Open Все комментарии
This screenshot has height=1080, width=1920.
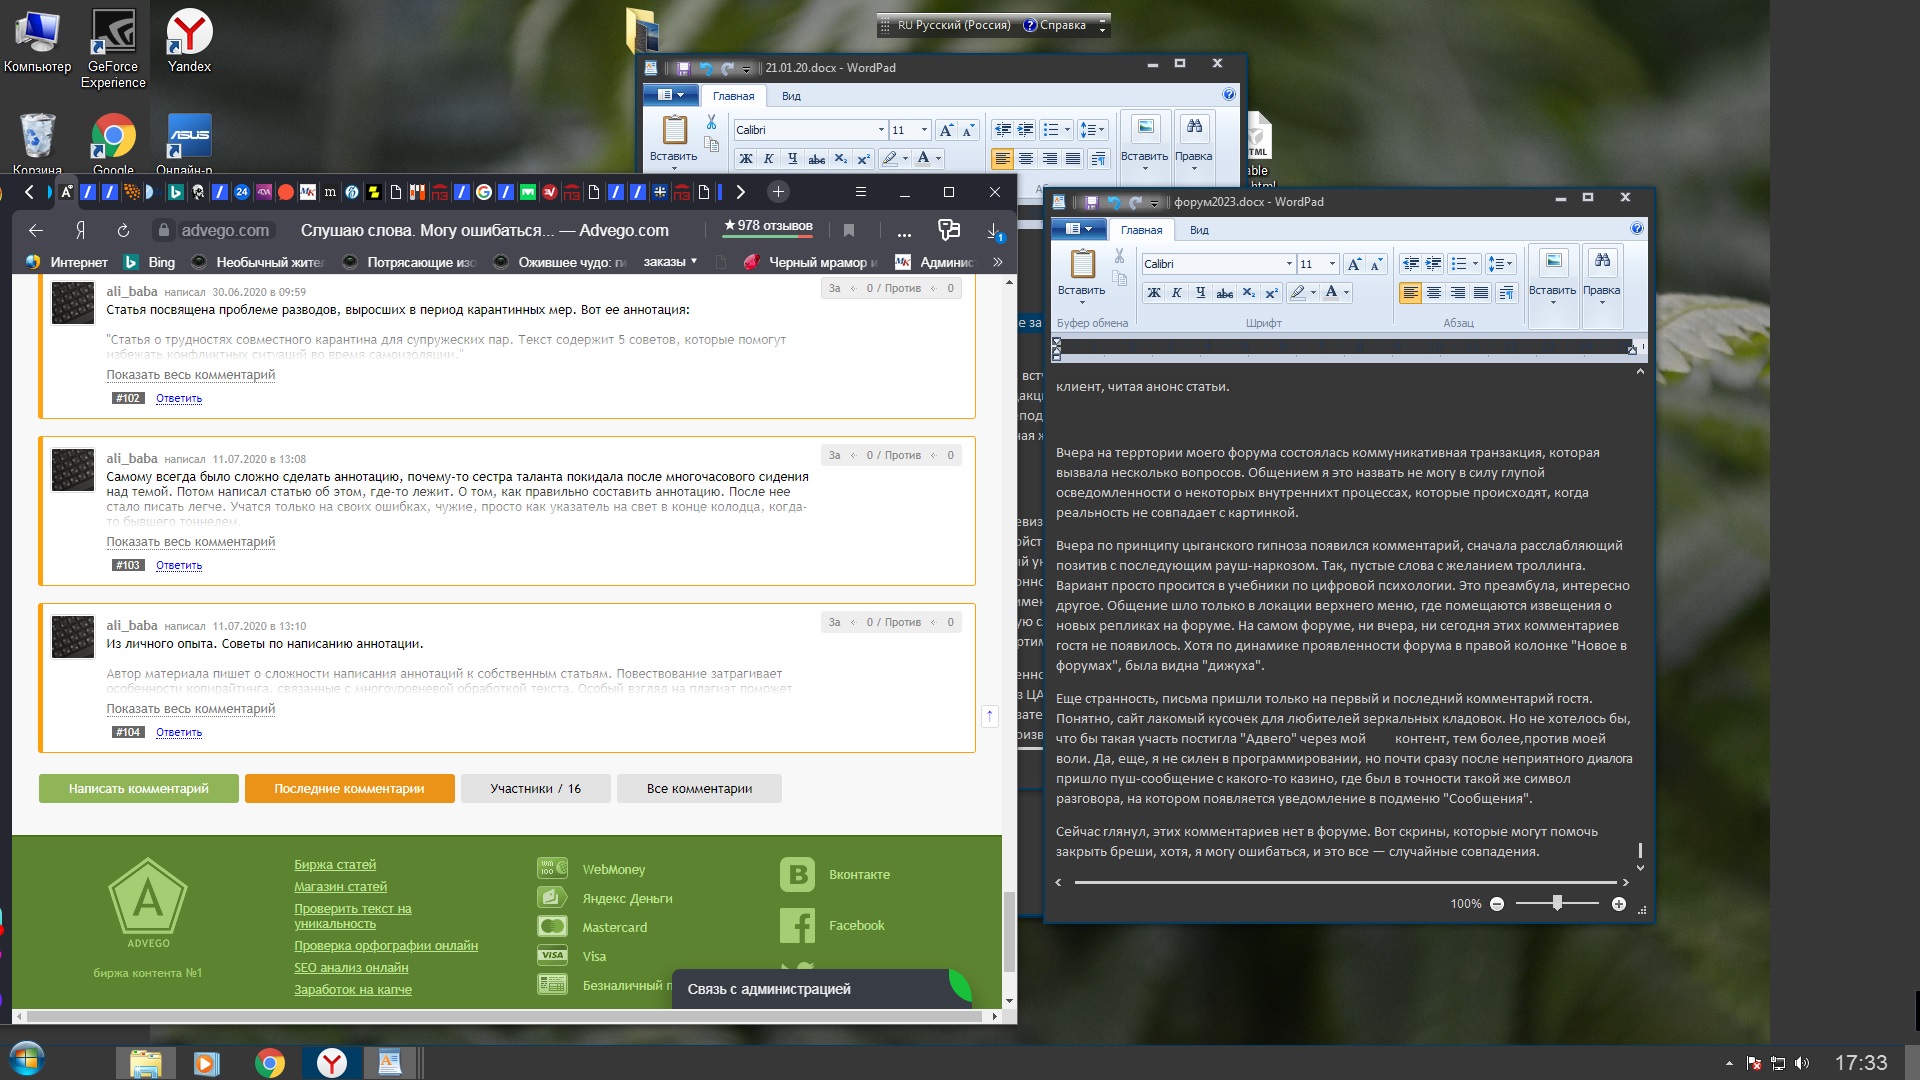click(699, 789)
